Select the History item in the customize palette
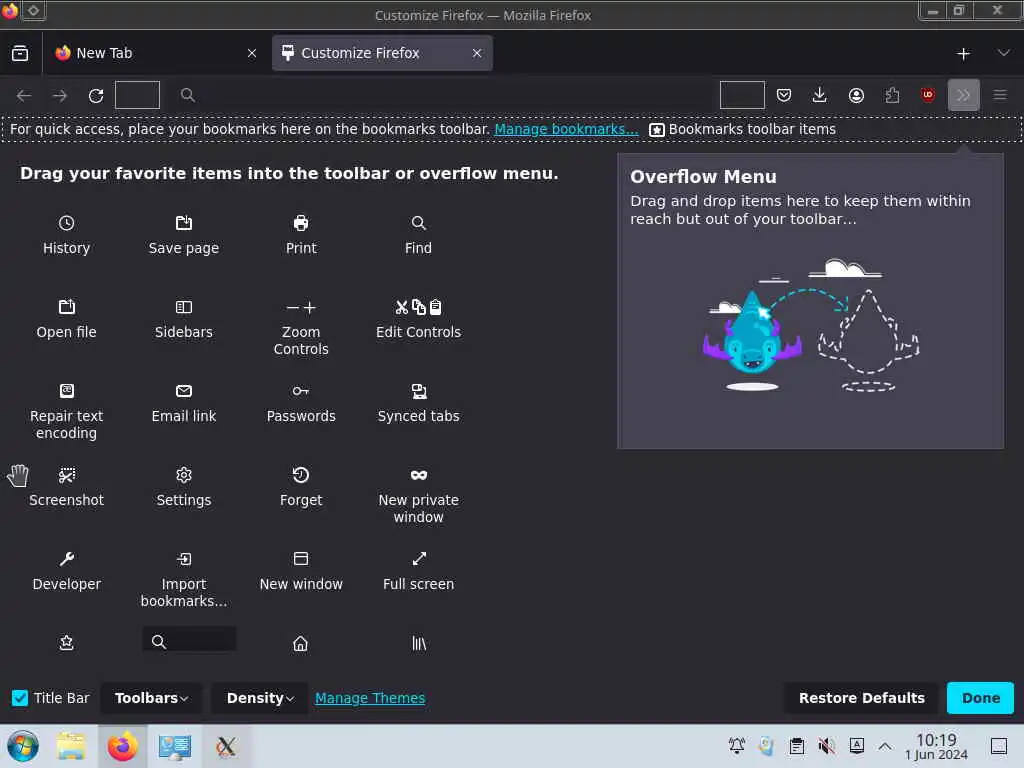Viewport: 1024px width, 768px height. 66,235
